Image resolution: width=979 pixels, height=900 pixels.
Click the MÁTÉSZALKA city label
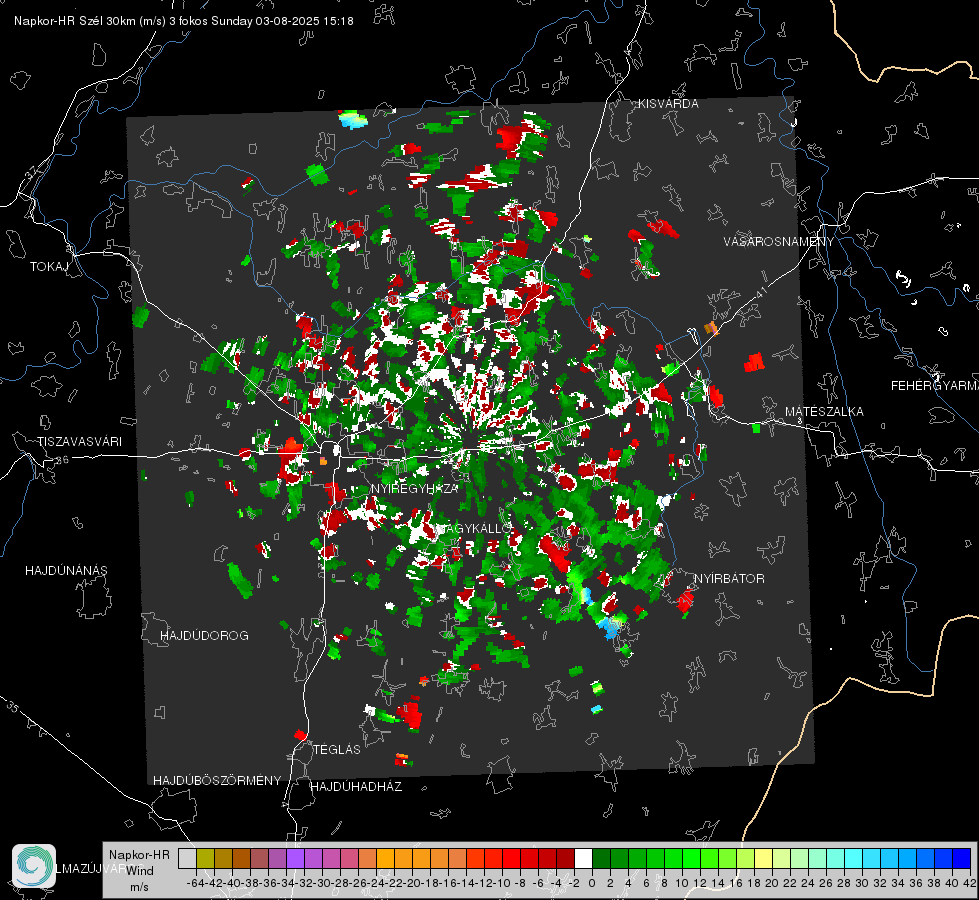click(x=824, y=412)
